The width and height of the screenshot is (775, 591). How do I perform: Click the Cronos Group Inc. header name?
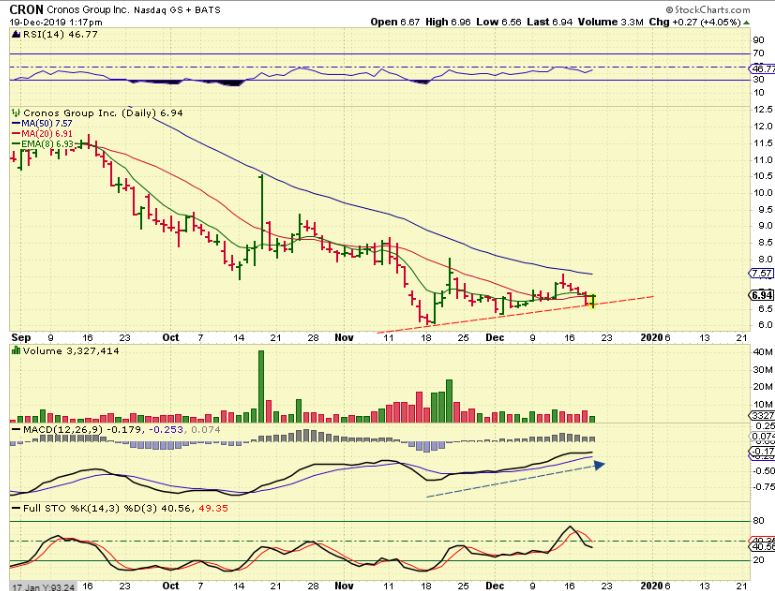(x=86, y=9)
